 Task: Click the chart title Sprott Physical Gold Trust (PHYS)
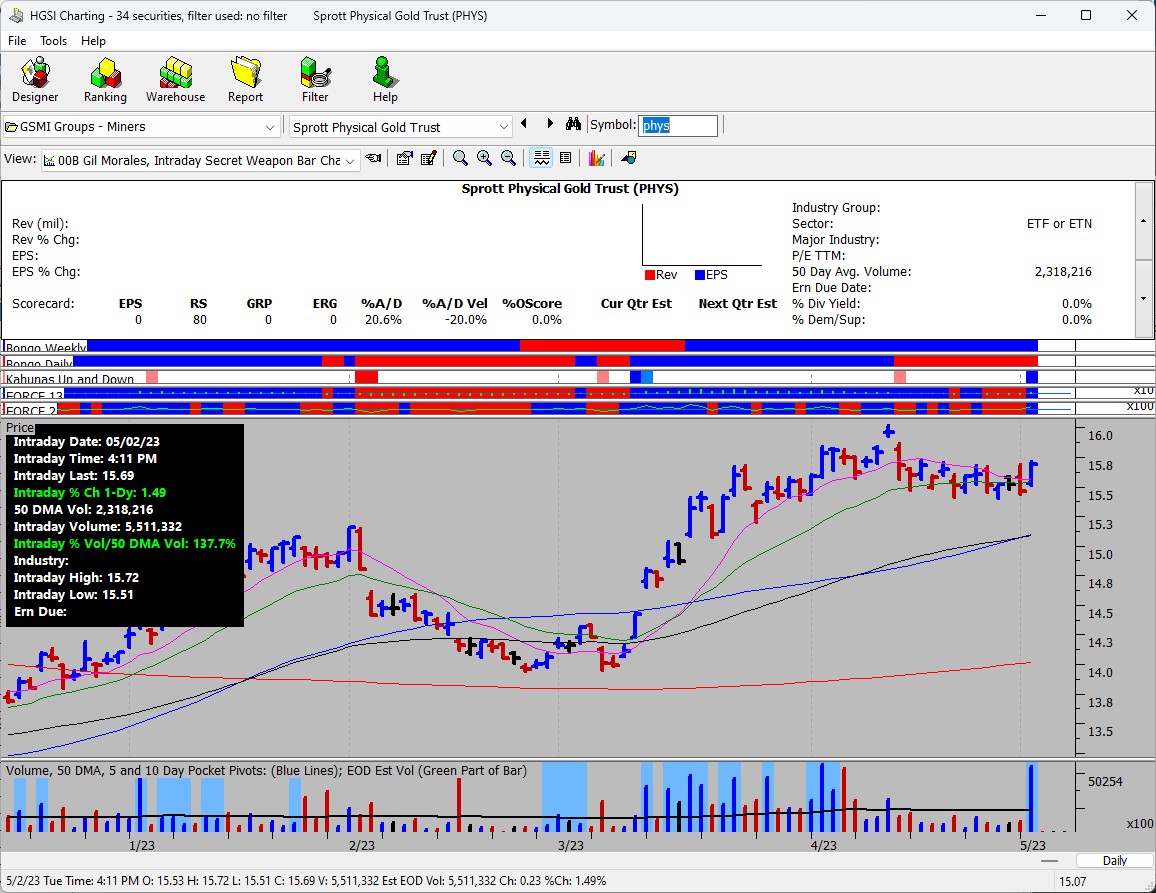[x=570, y=189]
